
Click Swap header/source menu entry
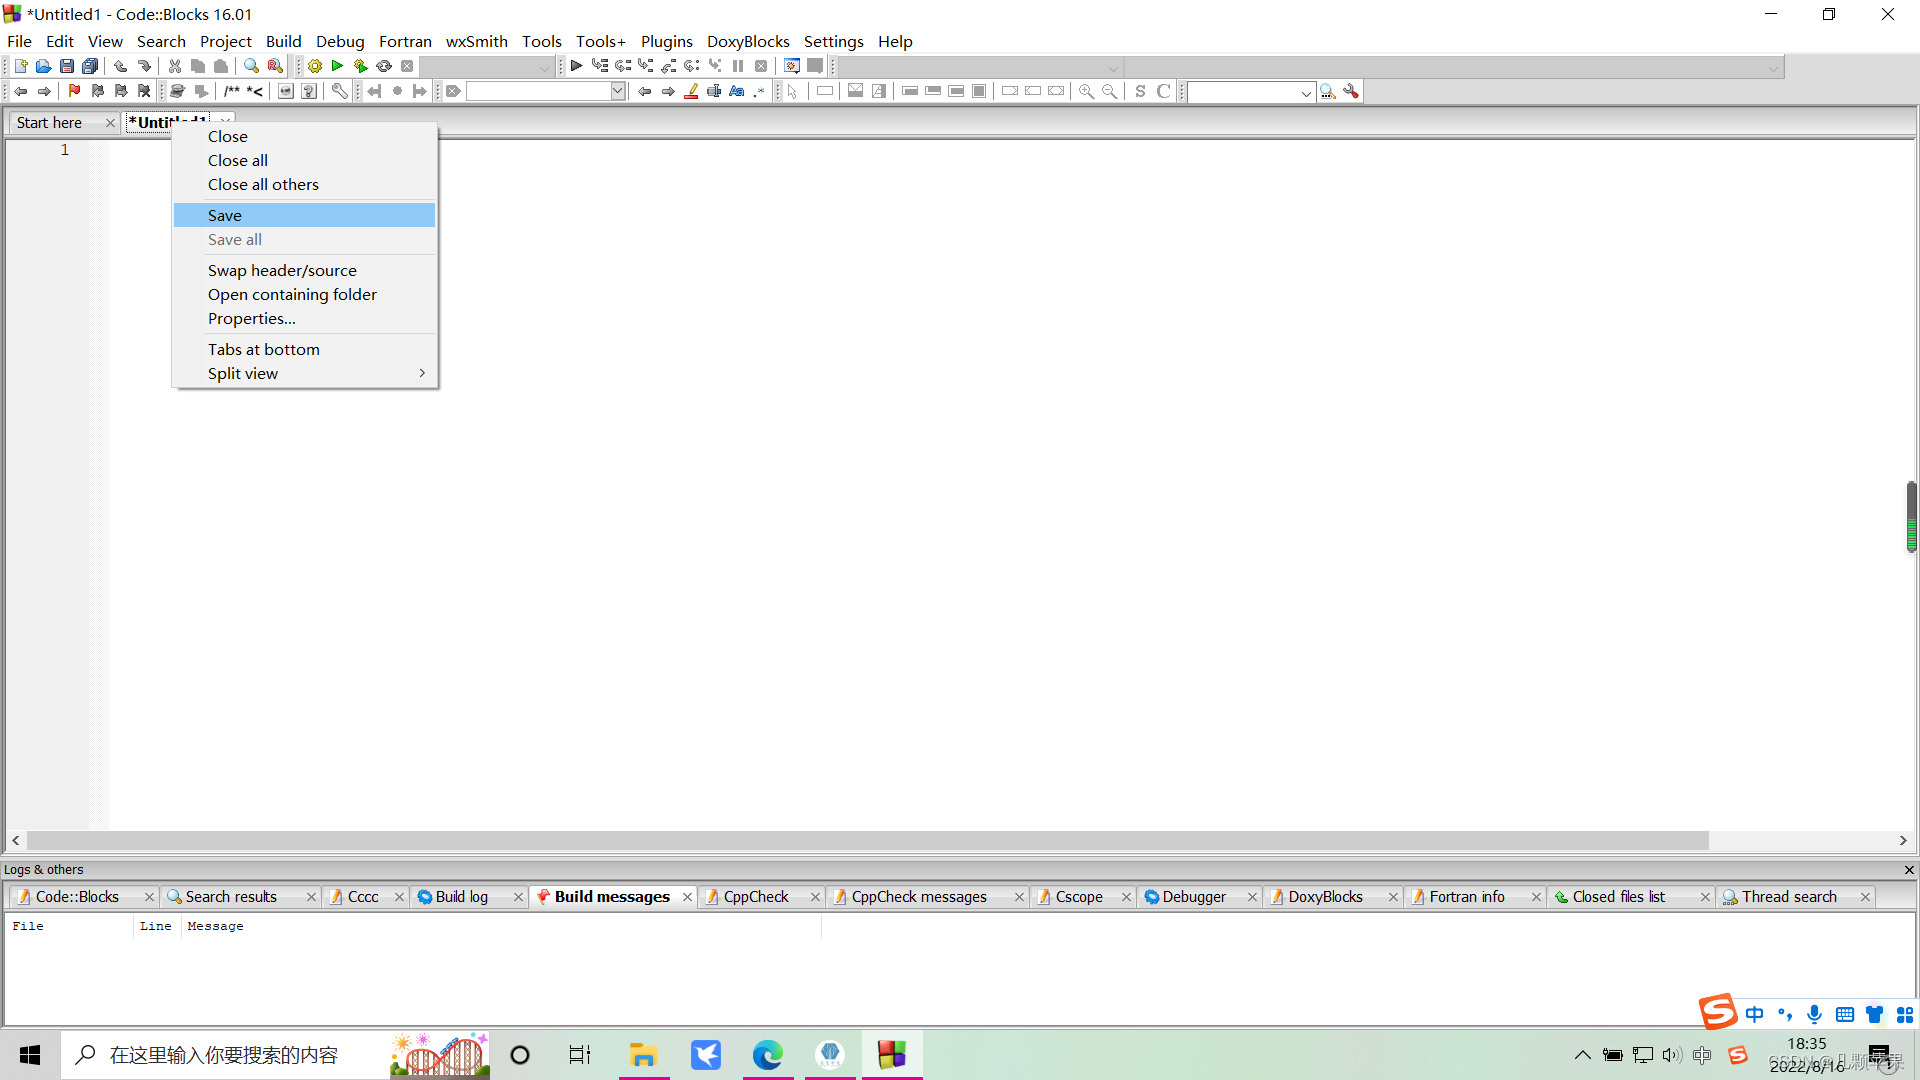click(305, 270)
